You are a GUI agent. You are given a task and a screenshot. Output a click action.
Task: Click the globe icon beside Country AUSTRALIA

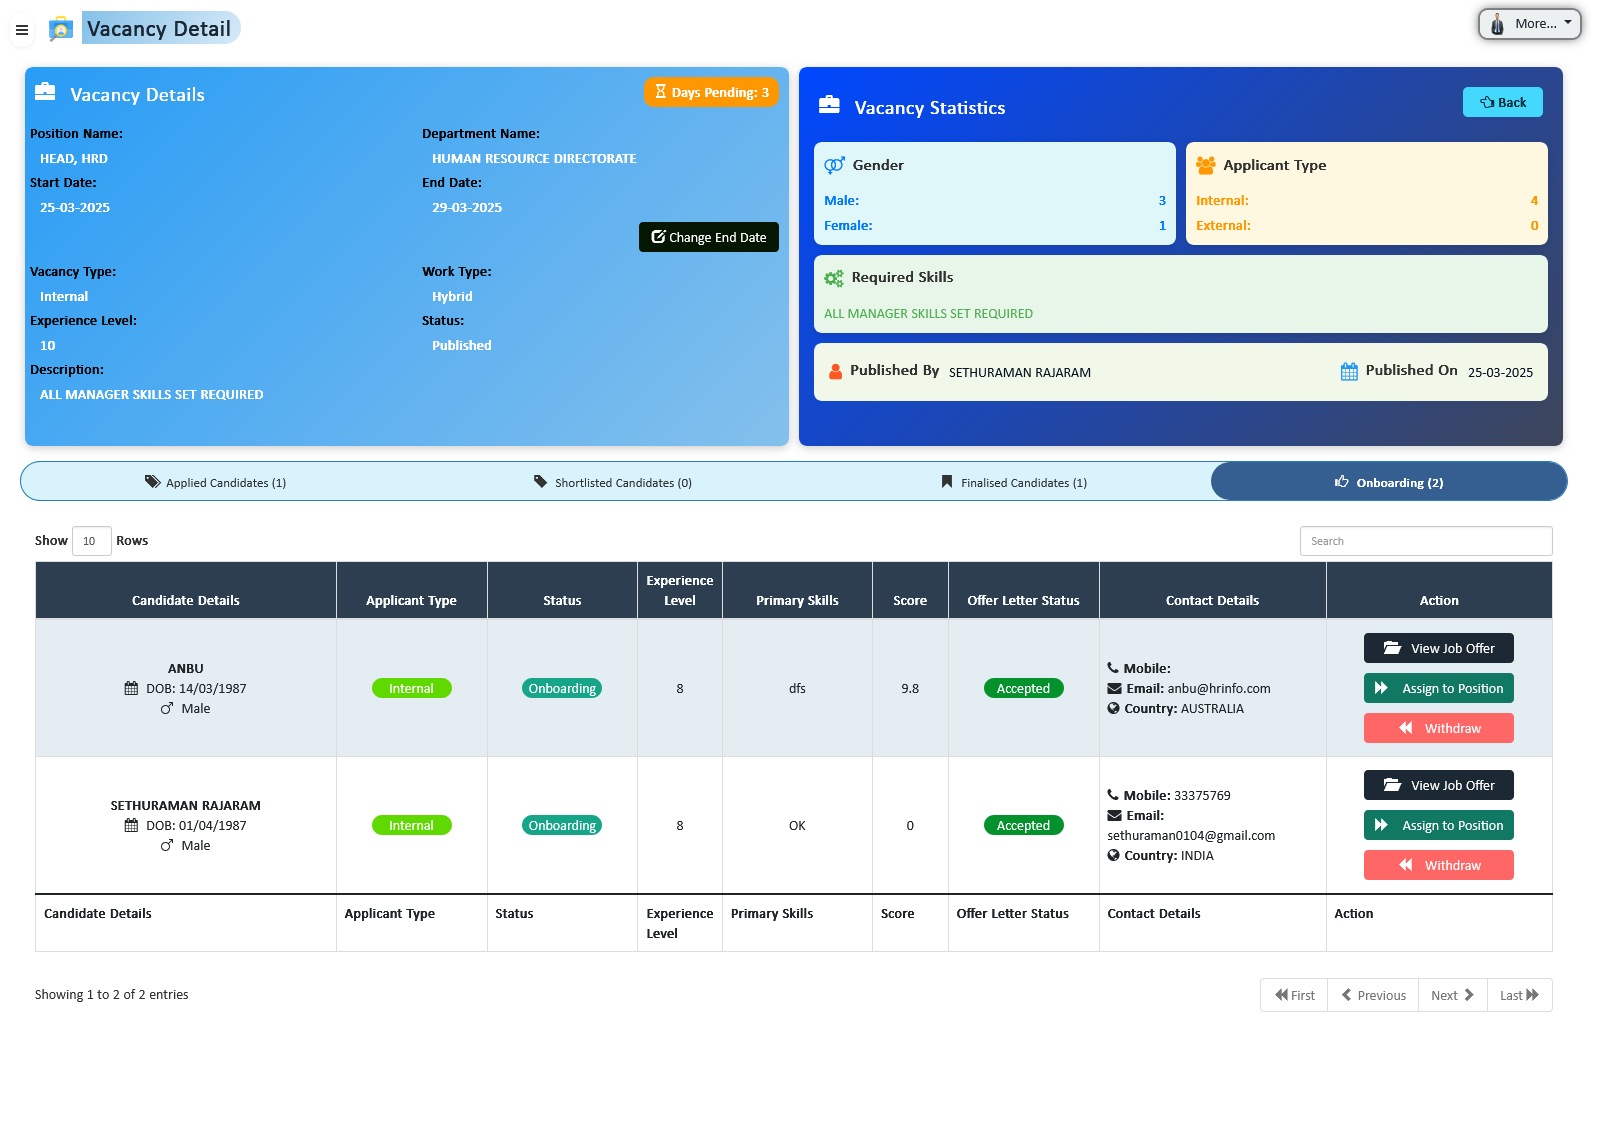pos(1113,708)
